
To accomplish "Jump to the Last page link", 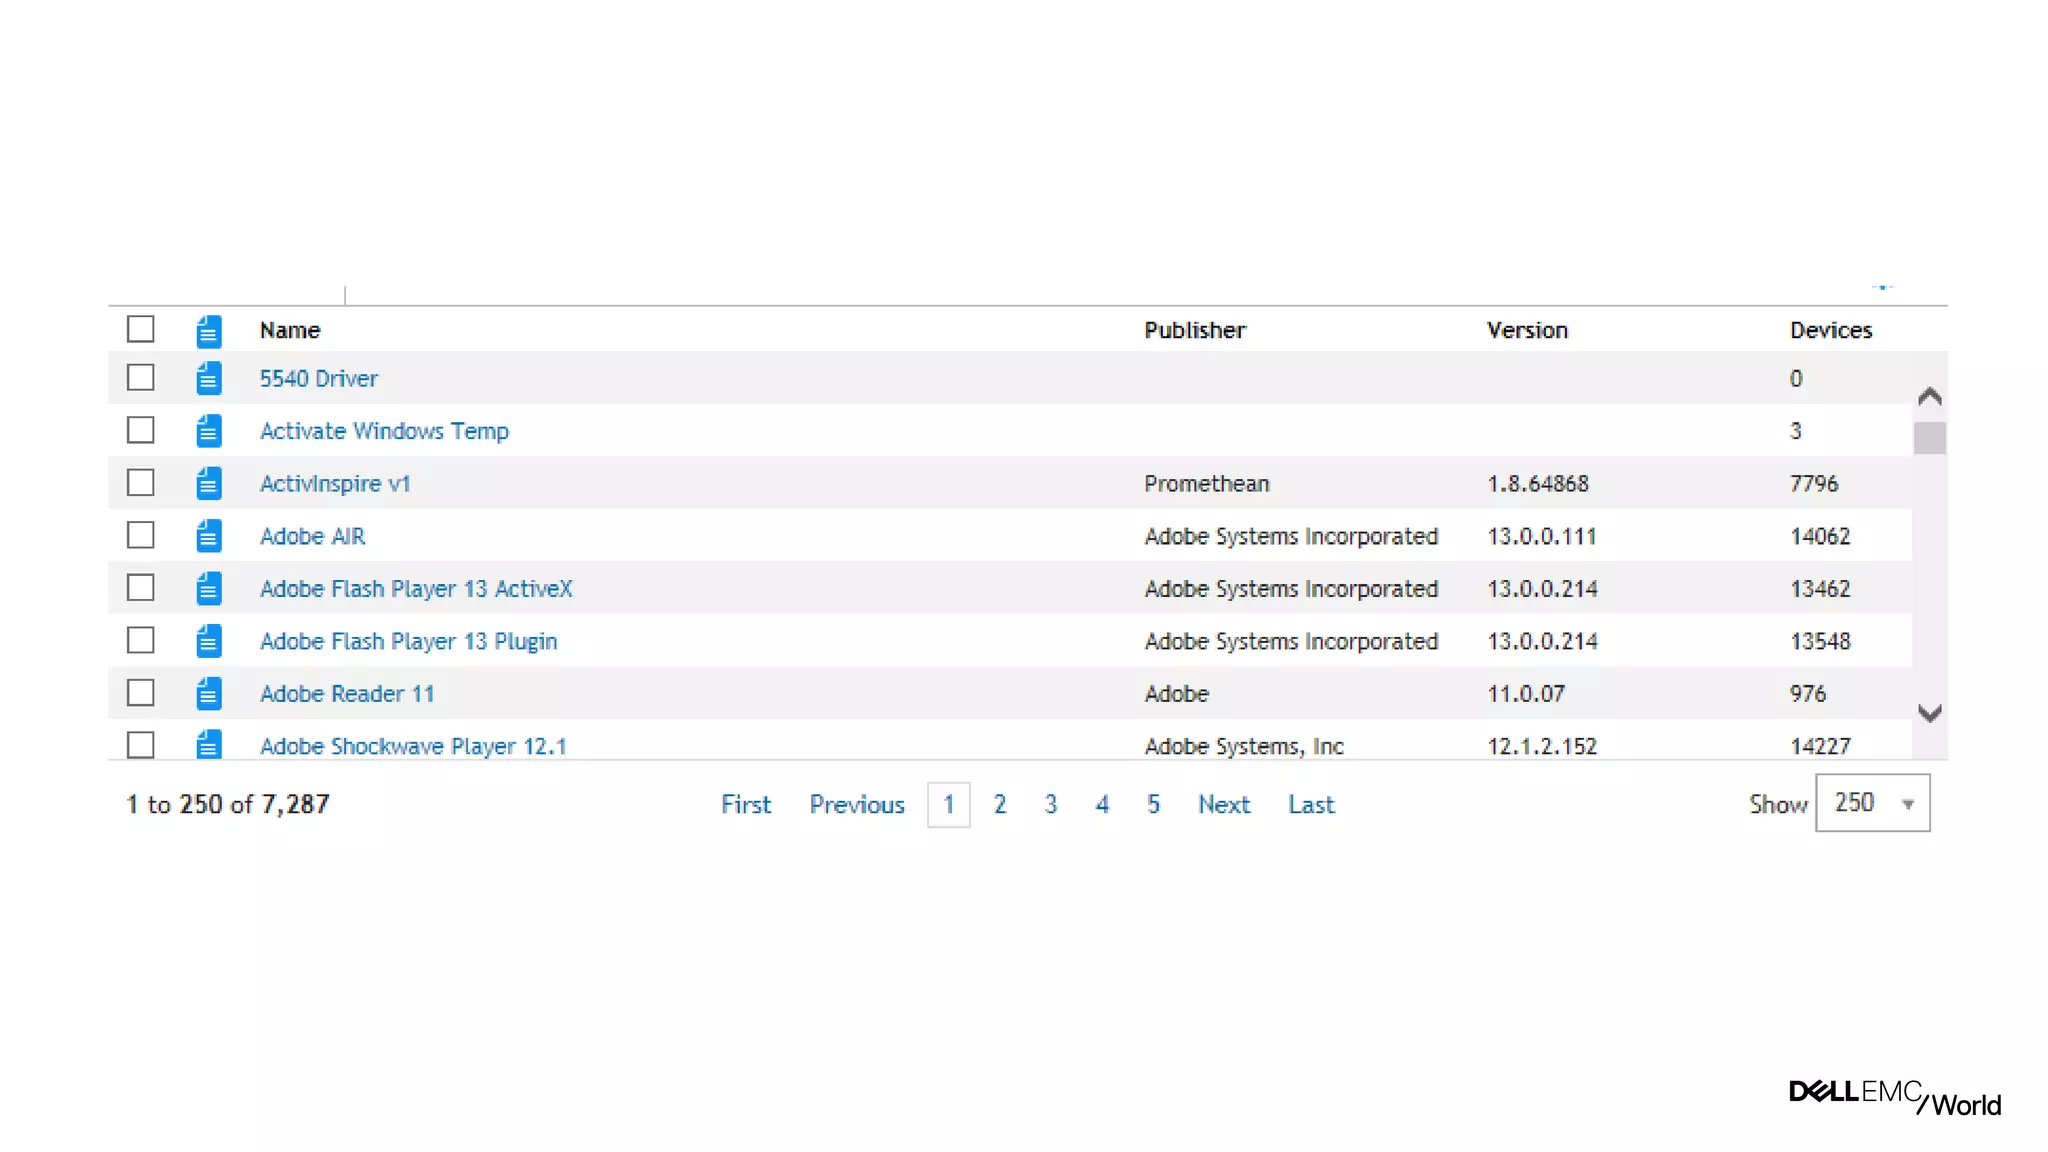I will coord(1311,804).
